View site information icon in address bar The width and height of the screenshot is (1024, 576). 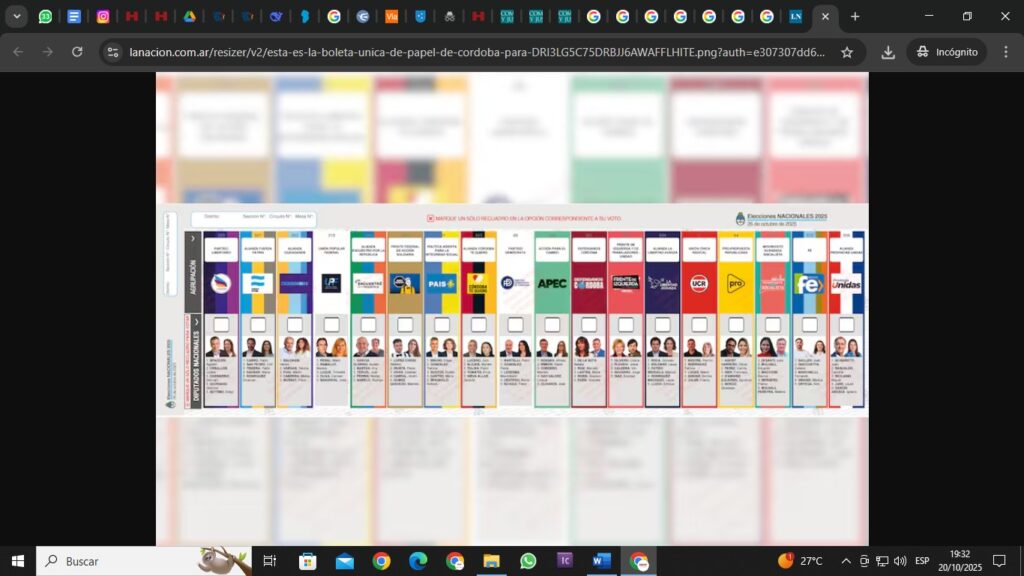[113, 52]
